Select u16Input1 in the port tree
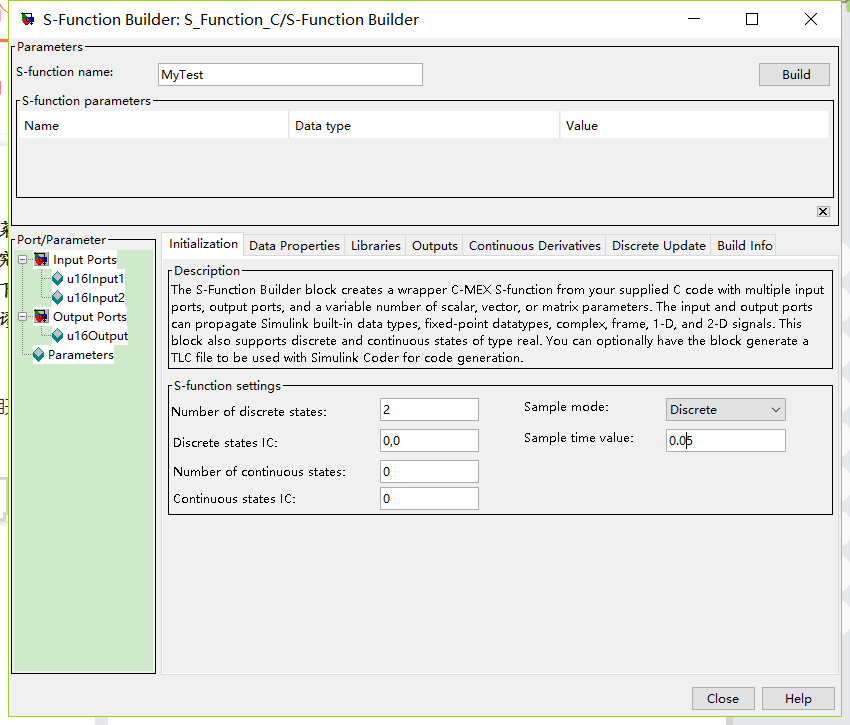 point(95,279)
